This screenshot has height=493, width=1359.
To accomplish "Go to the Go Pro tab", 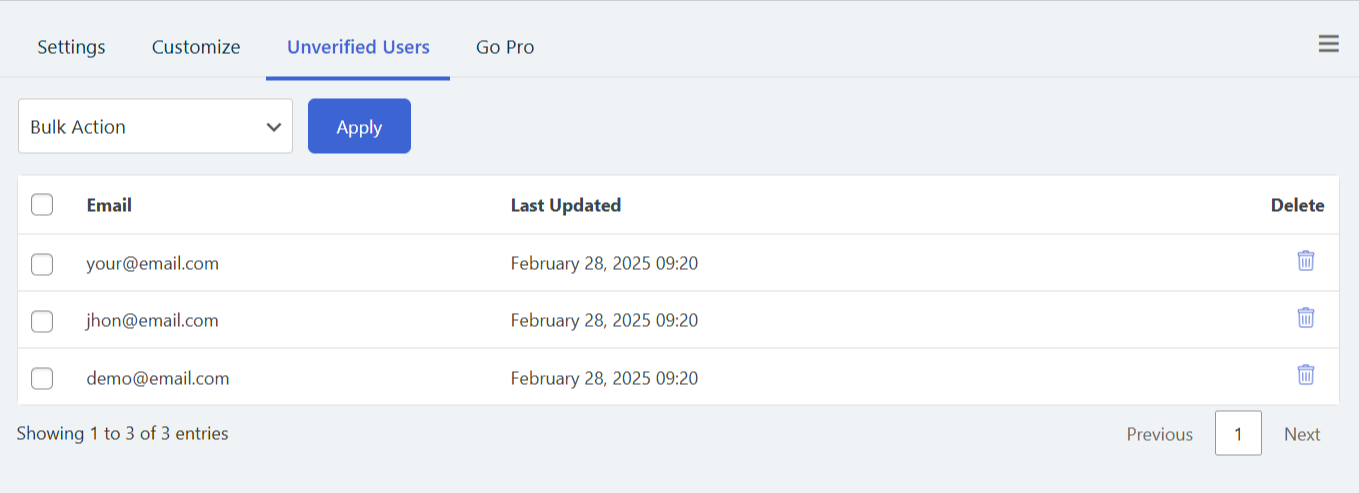I will tap(505, 47).
